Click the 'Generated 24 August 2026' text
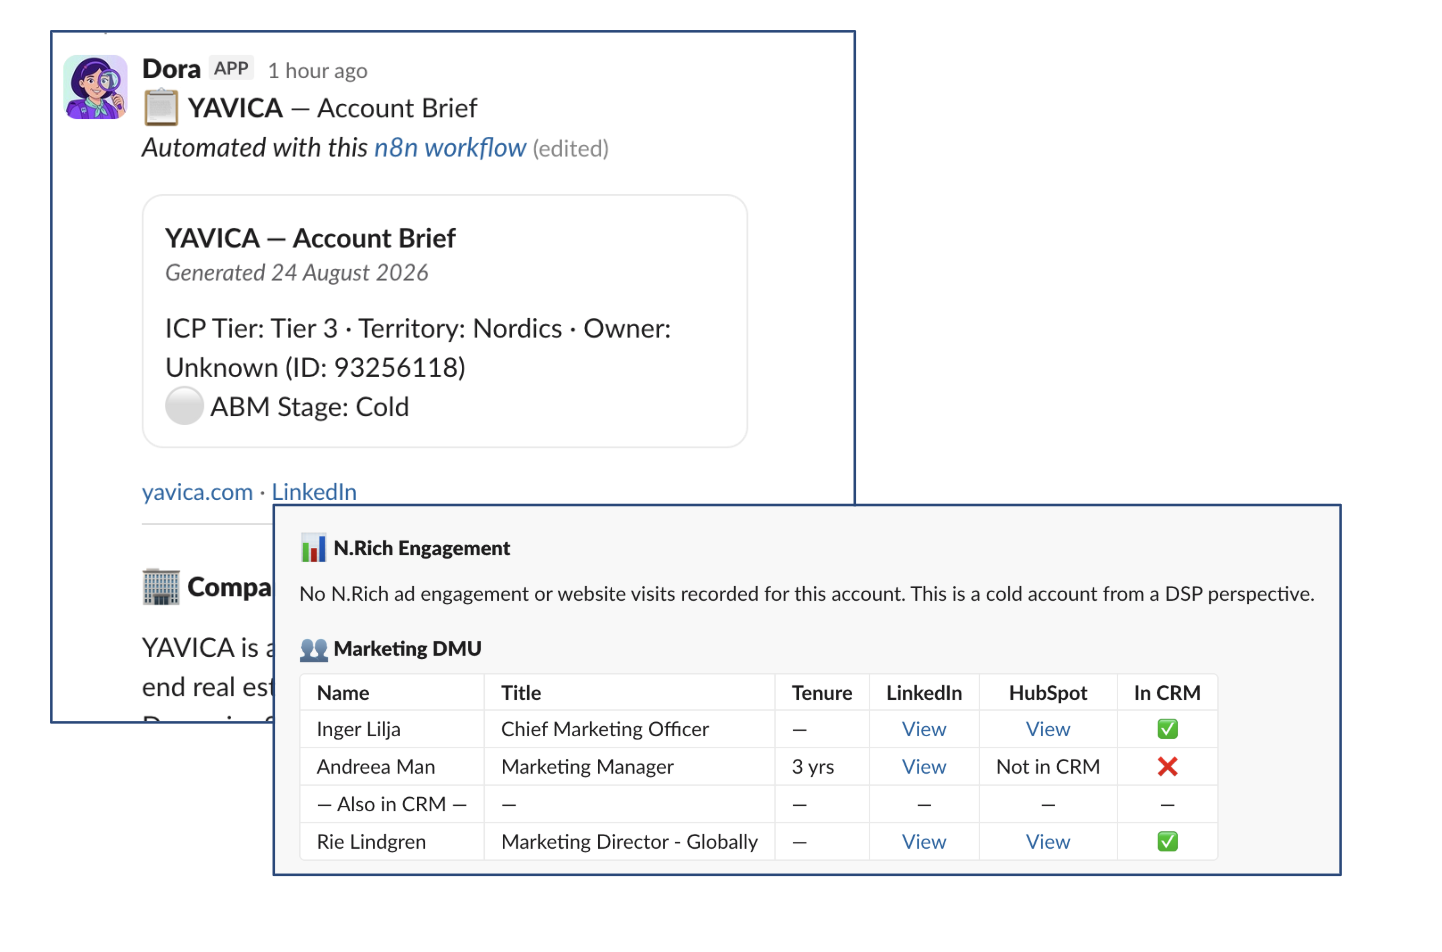 [297, 273]
